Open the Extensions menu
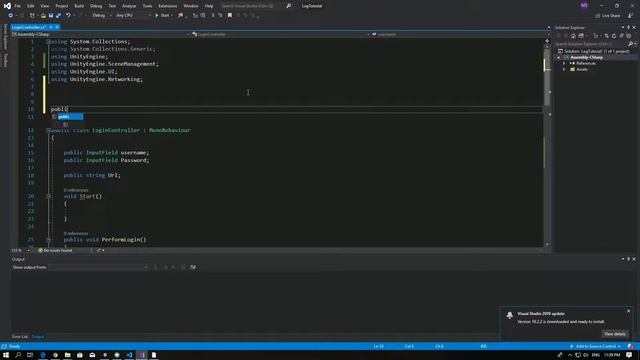Screen dimensions: 640x360 click(168, 6)
